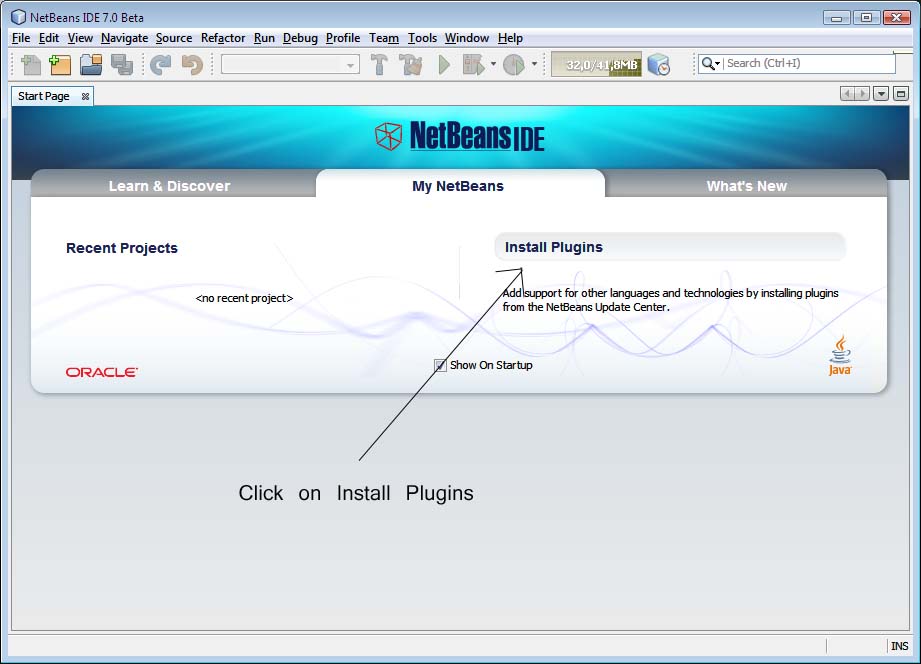This screenshot has width=921, height=664.
Task: Click the Debug Project icon
Action: 473,65
